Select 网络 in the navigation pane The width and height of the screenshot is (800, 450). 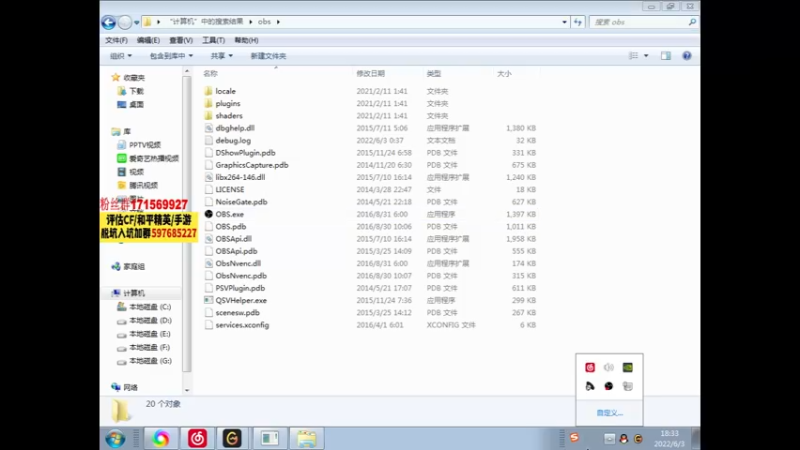(x=131, y=387)
